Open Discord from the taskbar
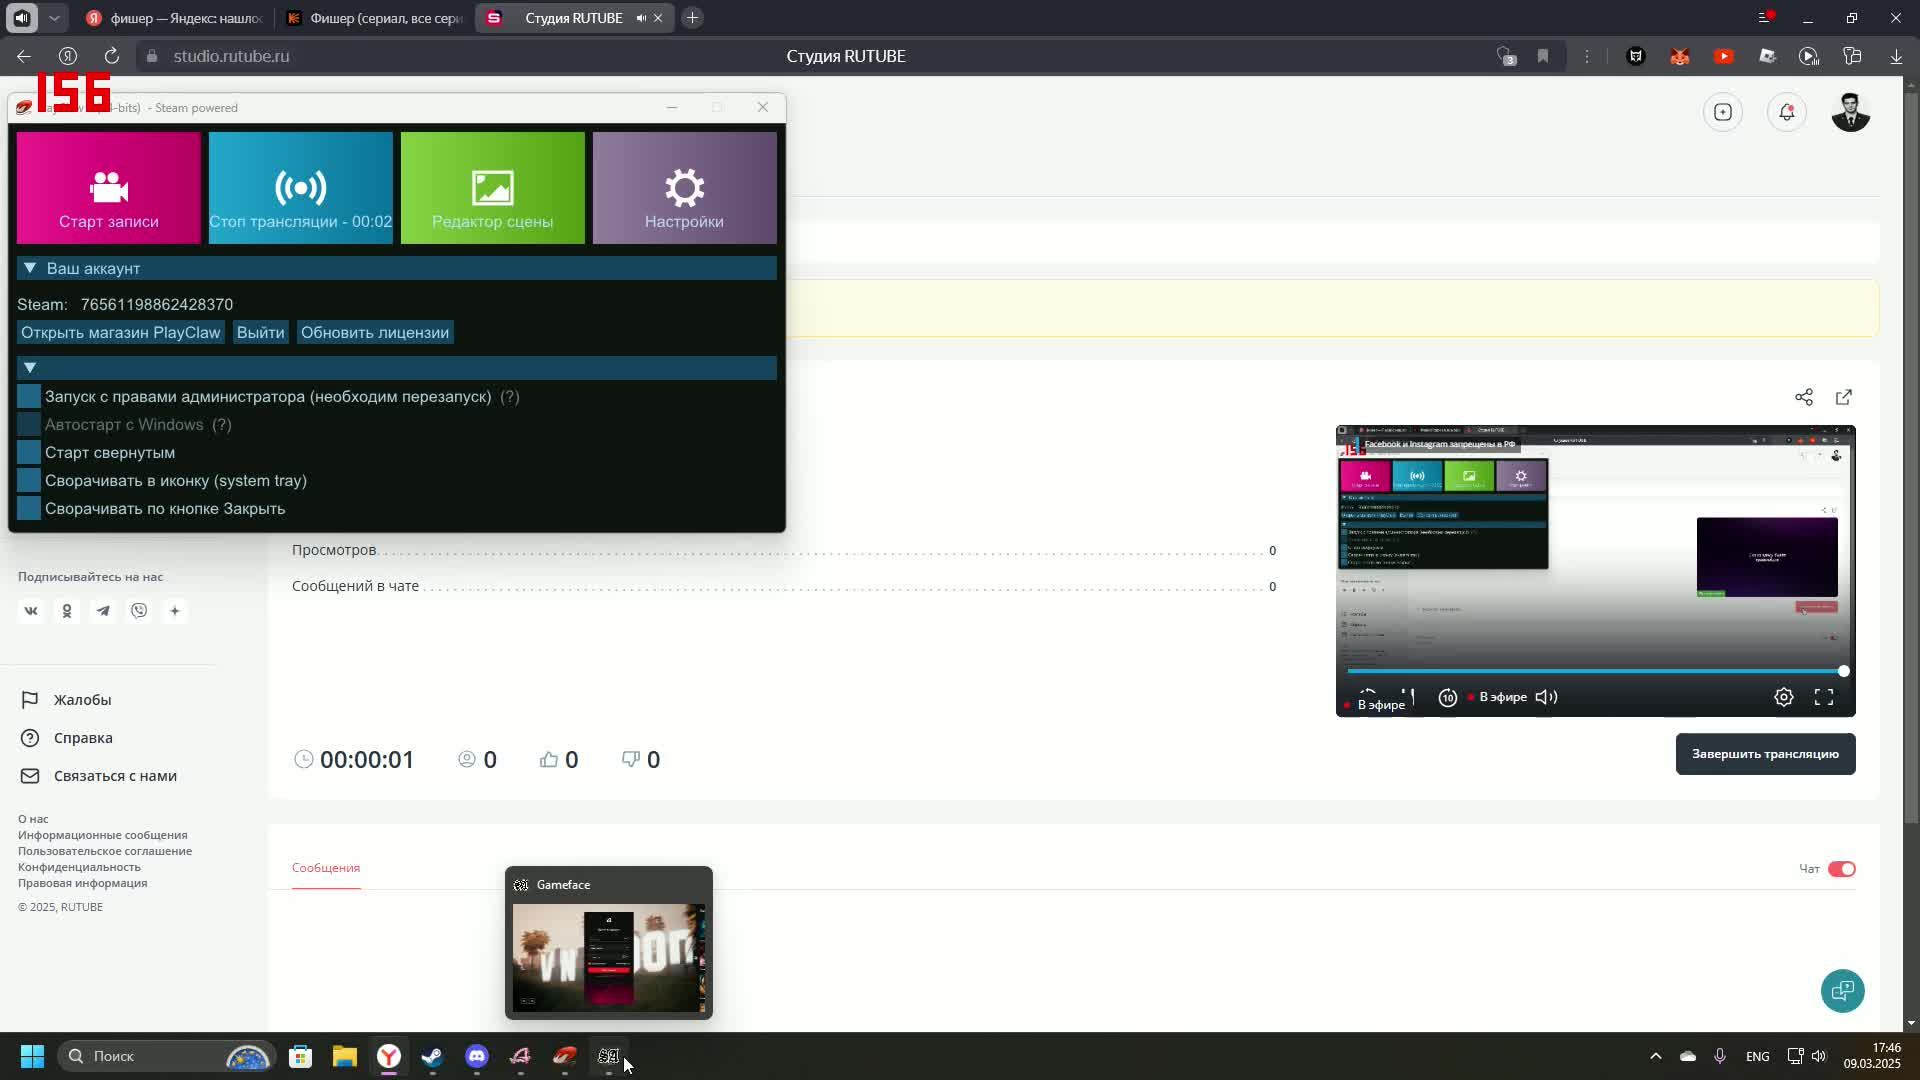 tap(476, 1056)
